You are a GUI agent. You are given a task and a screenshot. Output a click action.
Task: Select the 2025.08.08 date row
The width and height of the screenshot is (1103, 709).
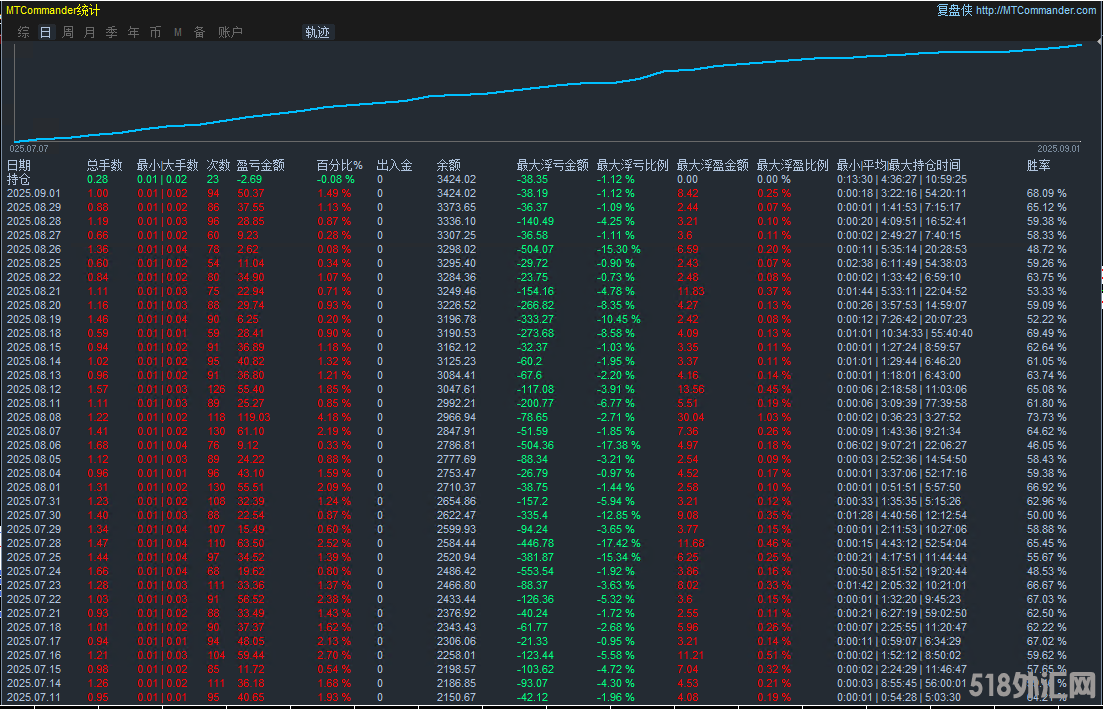point(34,416)
